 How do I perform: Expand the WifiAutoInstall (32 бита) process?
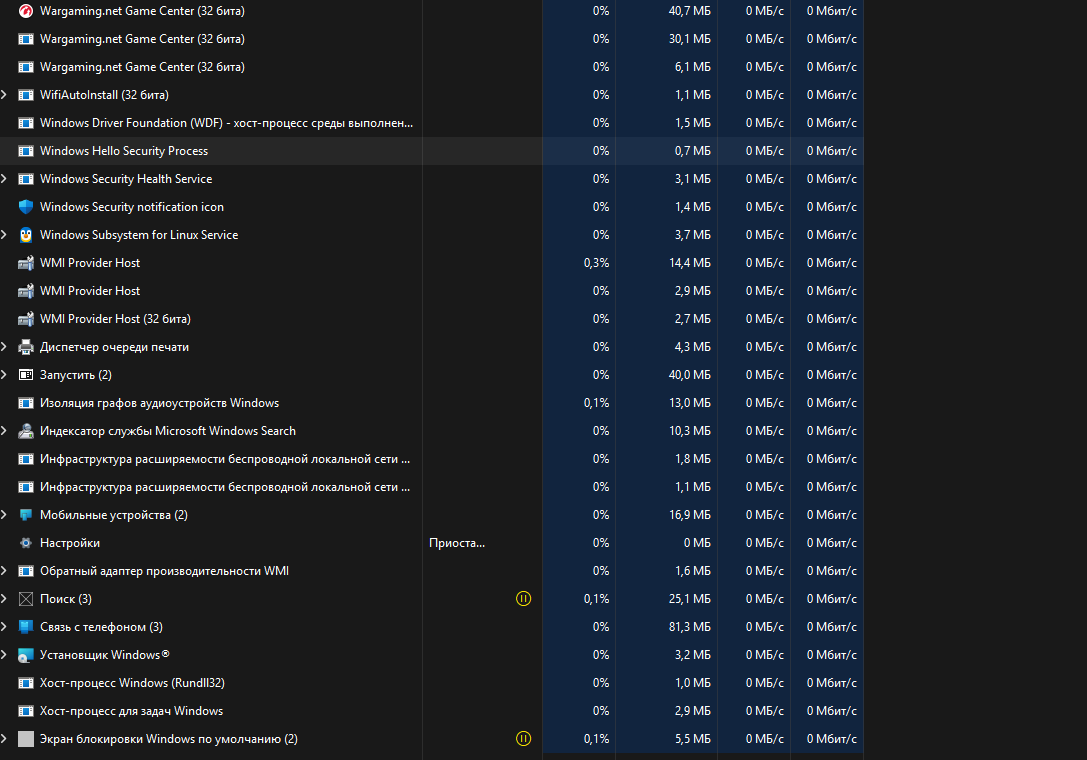(5, 95)
